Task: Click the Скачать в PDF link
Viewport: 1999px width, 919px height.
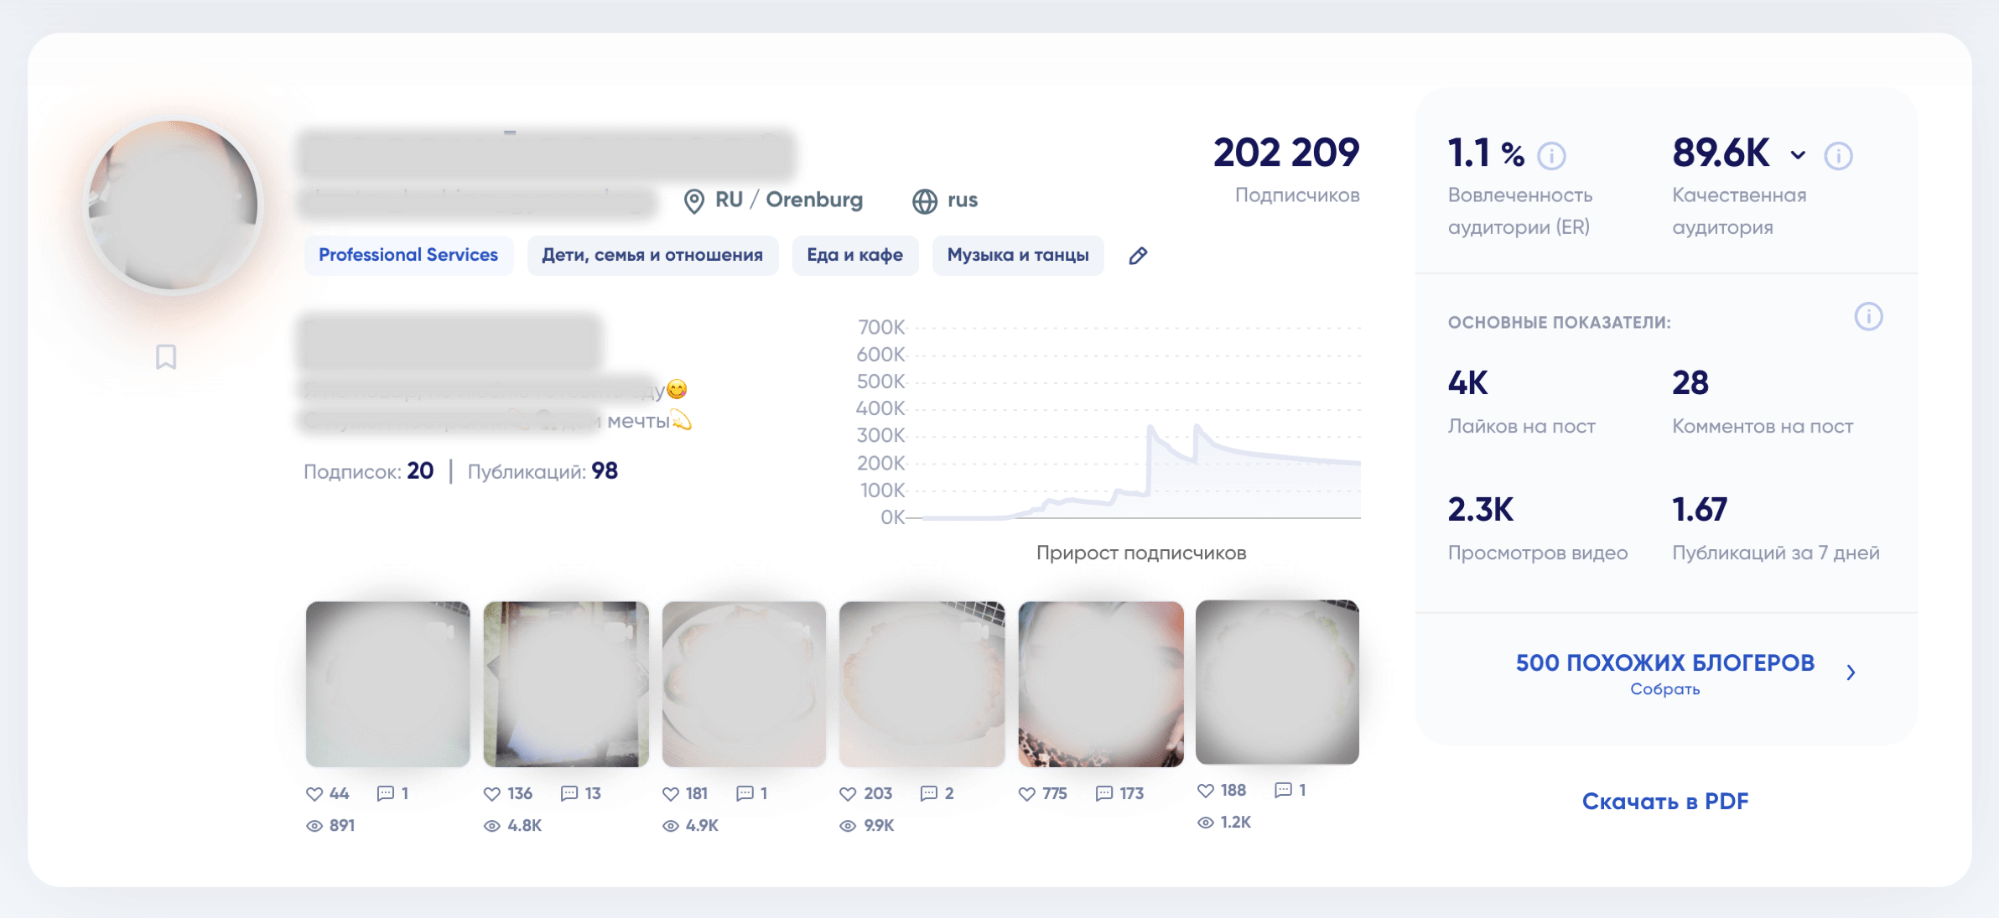Action: 1665,801
